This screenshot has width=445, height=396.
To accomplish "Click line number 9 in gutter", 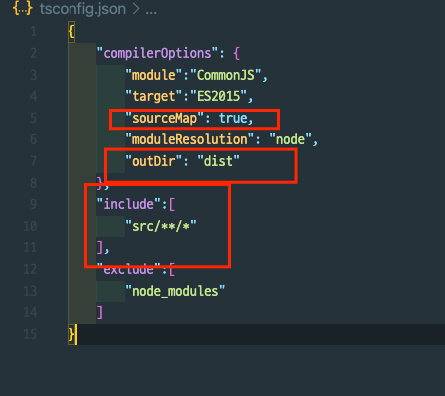I will tap(34, 204).
